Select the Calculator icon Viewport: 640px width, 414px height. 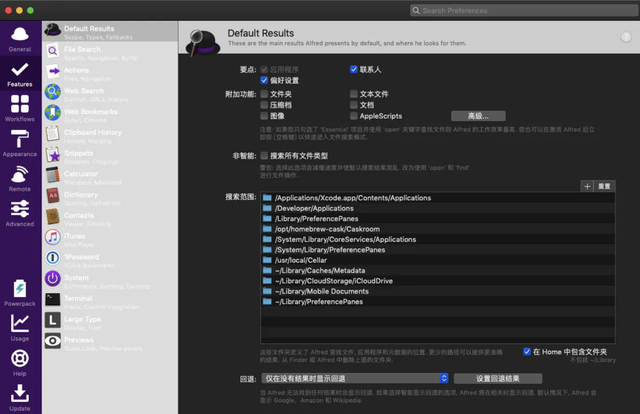(53, 176)
